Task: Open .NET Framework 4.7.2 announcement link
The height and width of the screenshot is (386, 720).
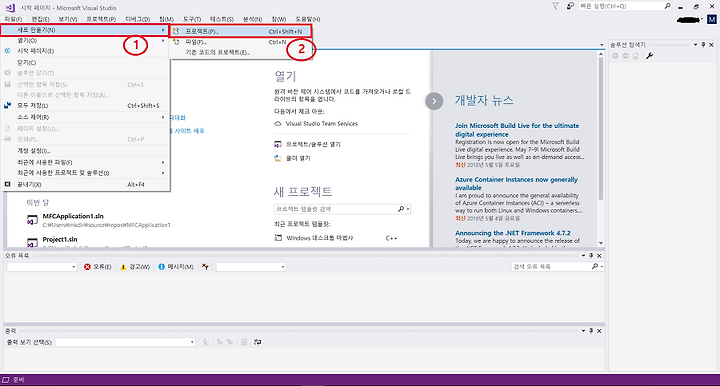Action: click(513, 233)
